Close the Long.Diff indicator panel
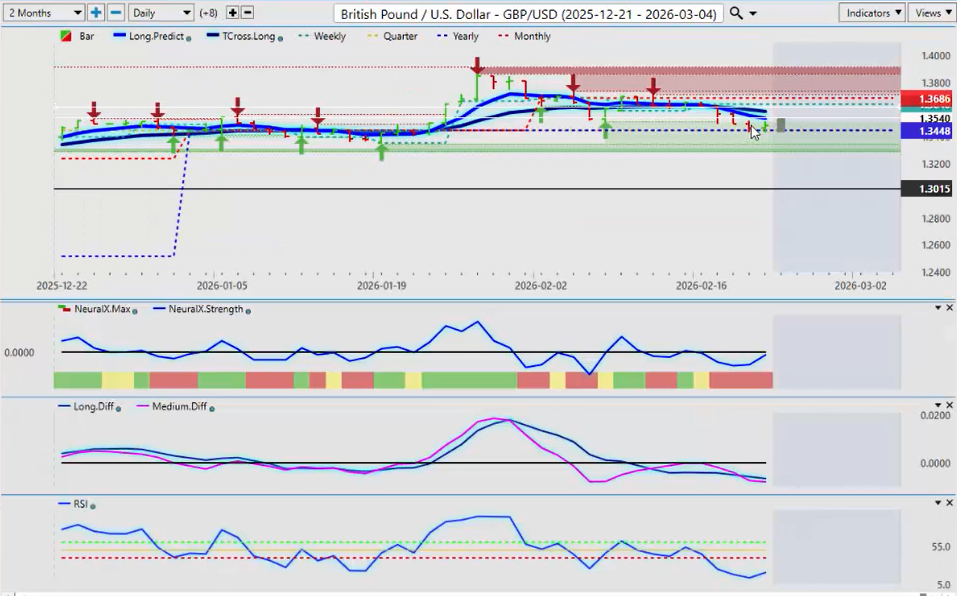Viewport: 957px width, 596px height. pyautogui.click(x=949, y=405)
